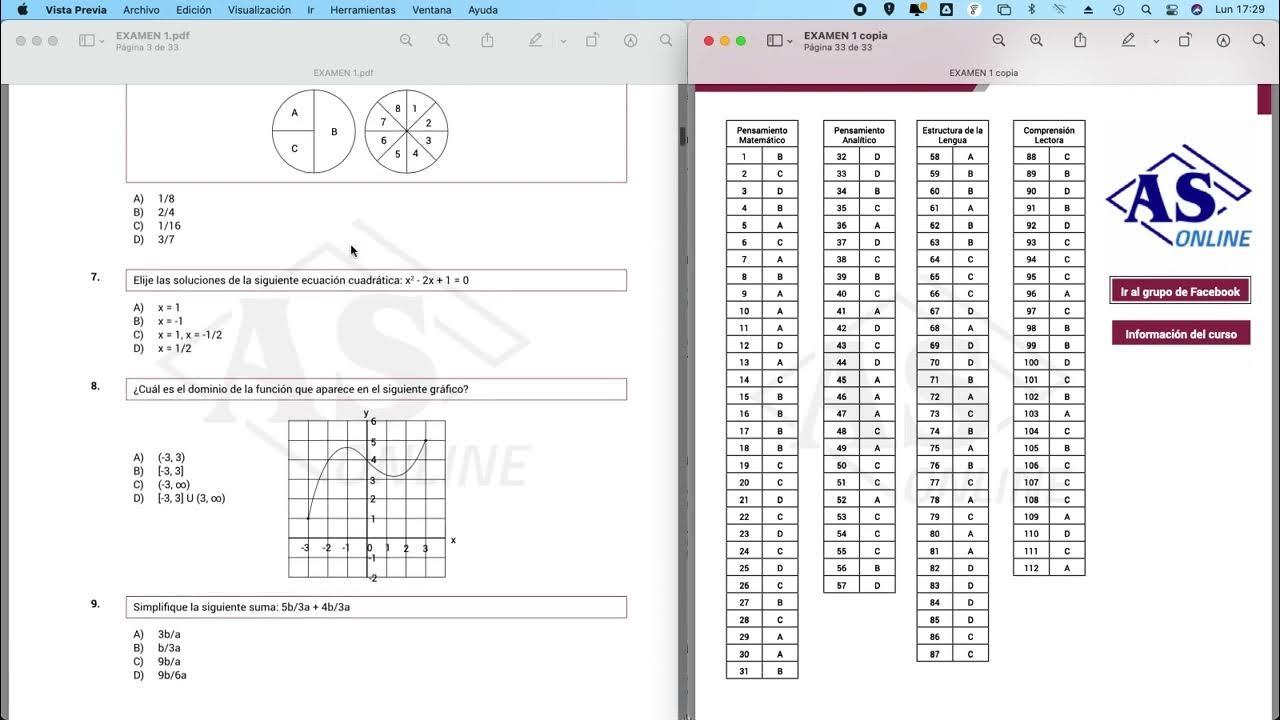This screenshot has width=1280, height=720.
Task: Open the Vista Previa application menu
Action: pyautogui.click(x=76, y=10)
